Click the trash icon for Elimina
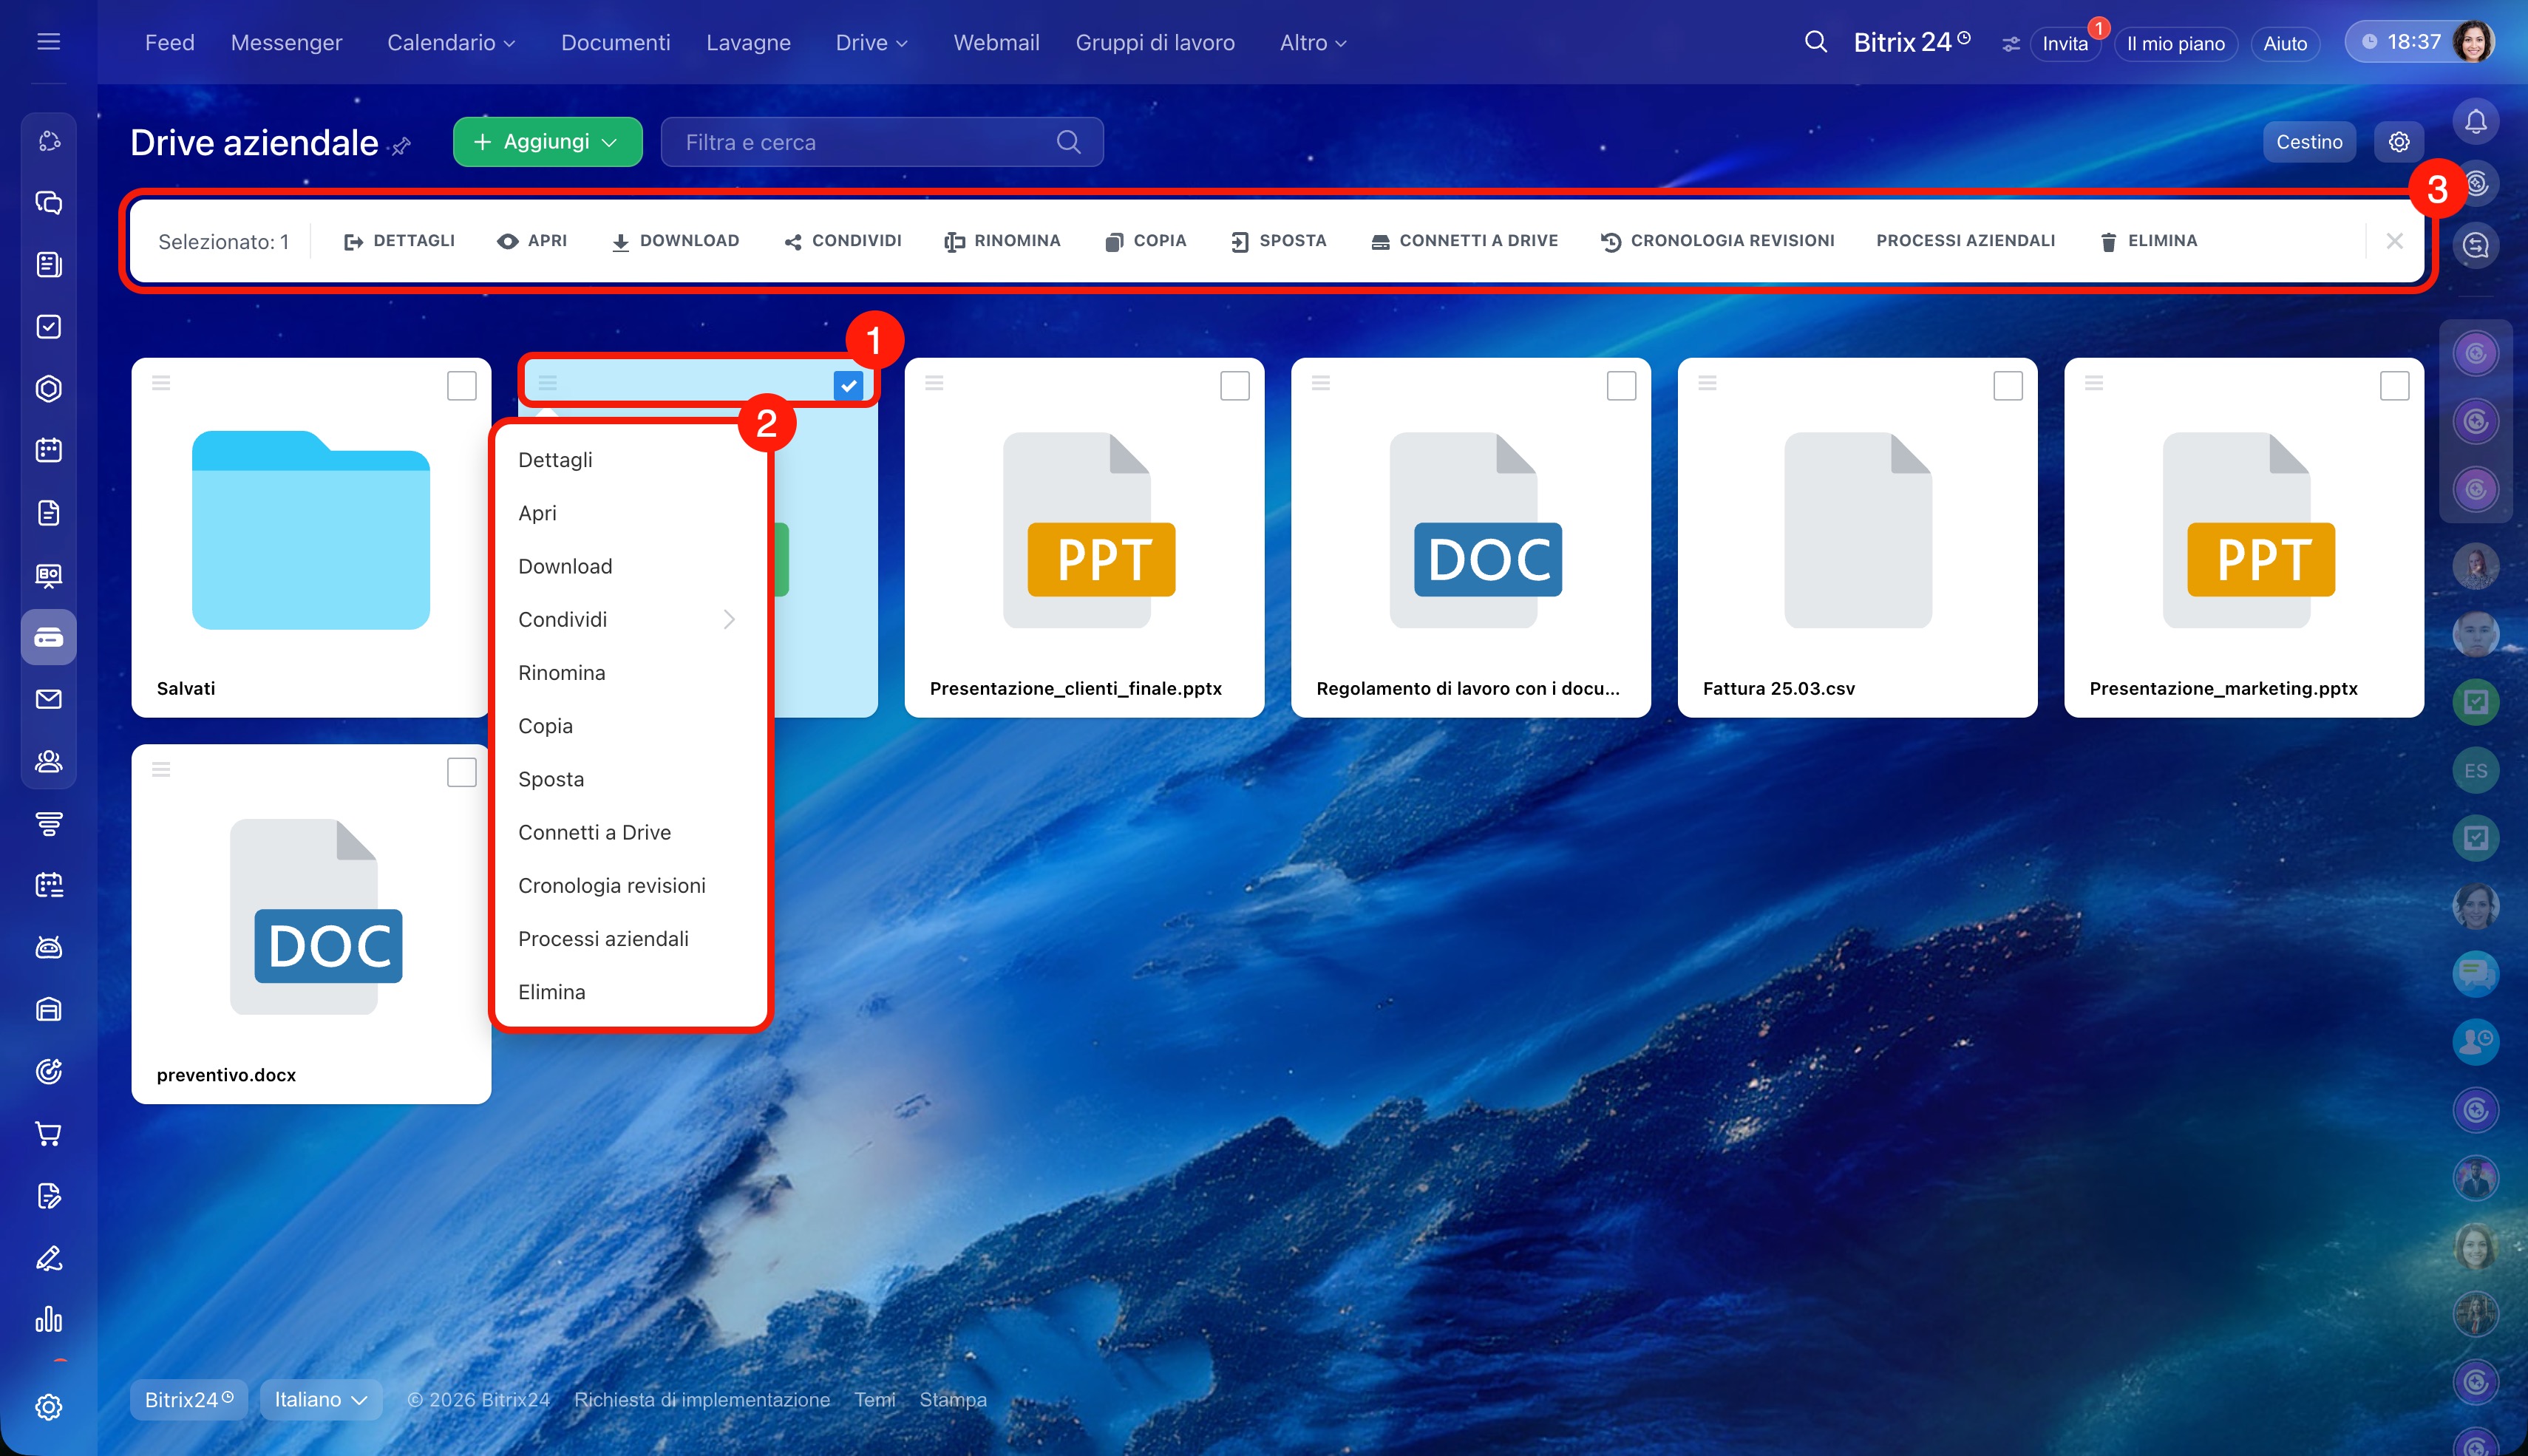Screen dimensions: 2528x1456 2108,241
